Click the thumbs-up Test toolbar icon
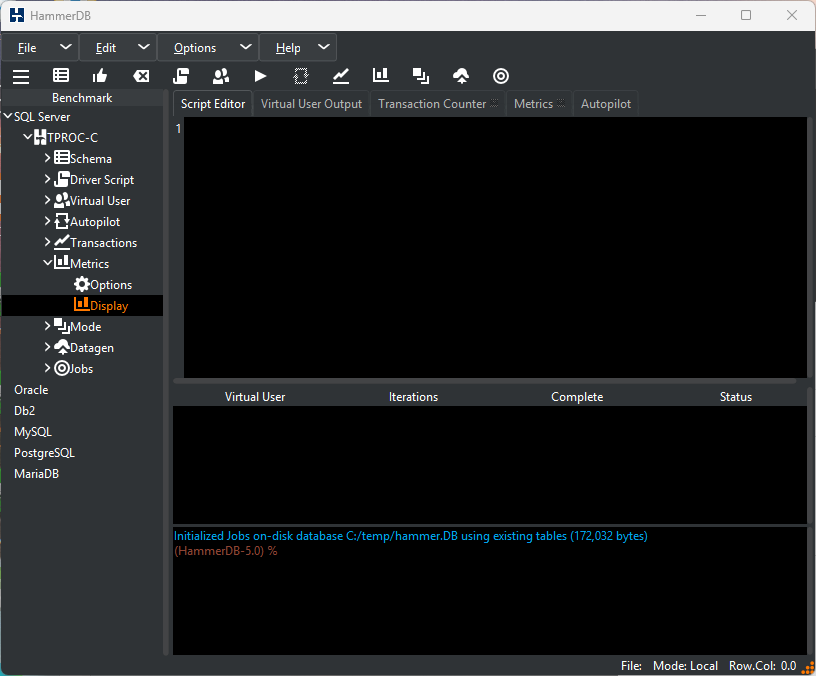 coord(100,76)
